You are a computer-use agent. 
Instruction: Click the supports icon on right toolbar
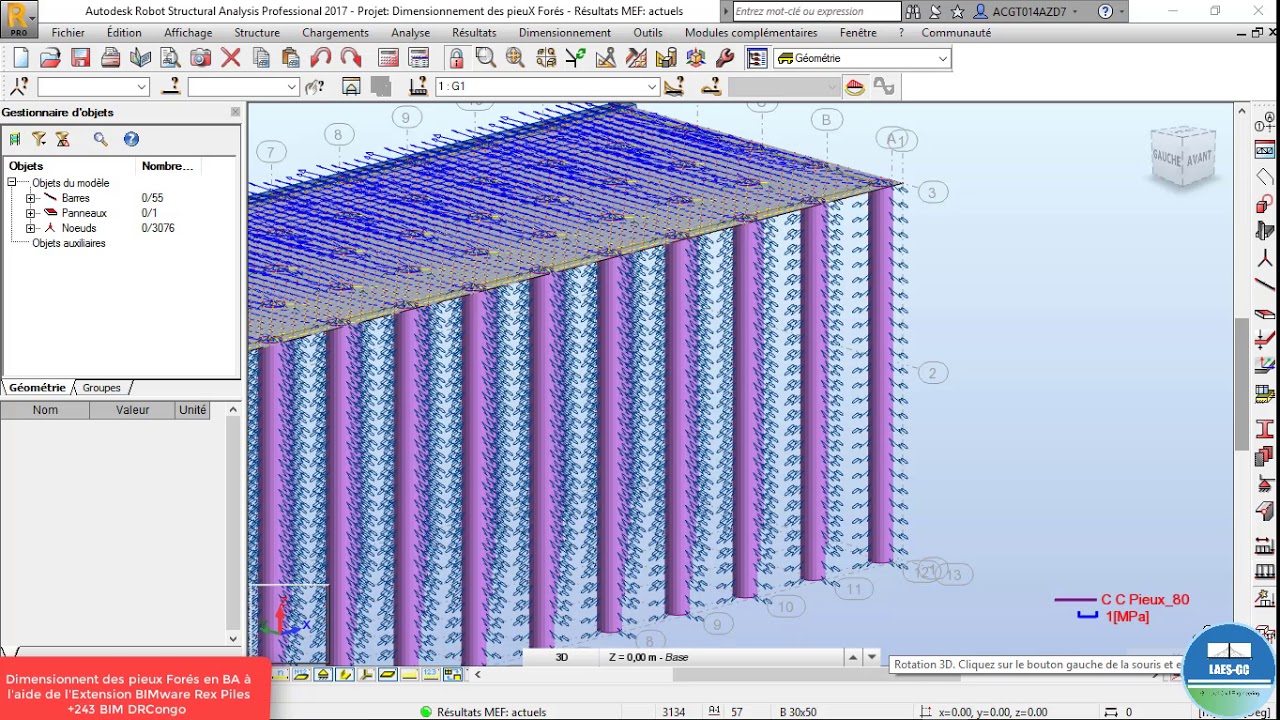click(x=1264, y=484)
